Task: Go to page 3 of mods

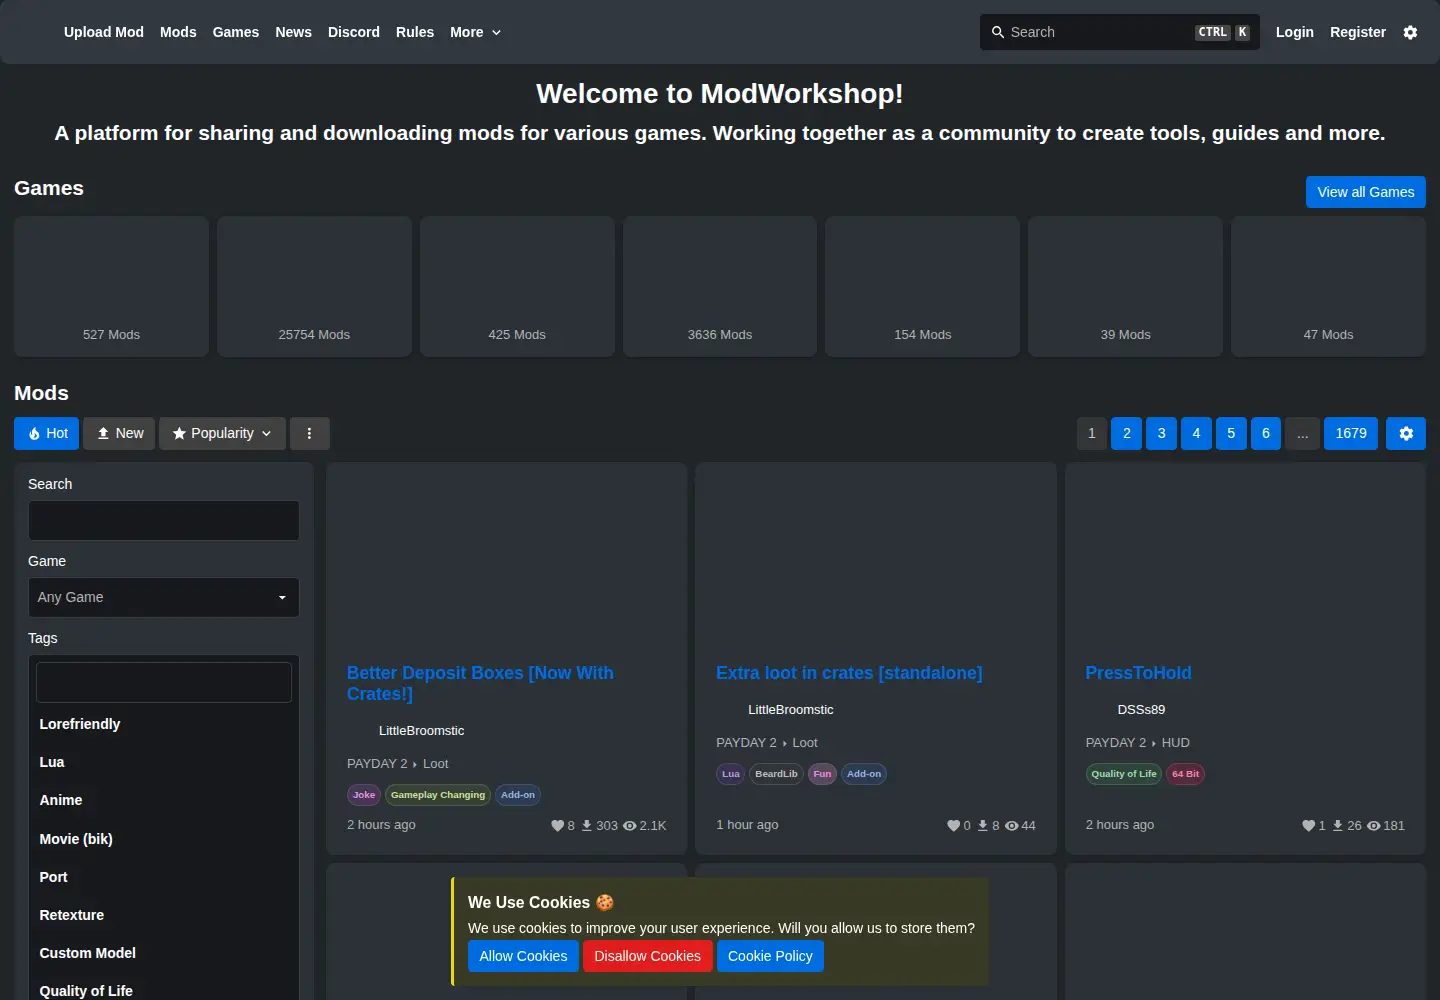Action: pyautogui.click(x=1162, y=433)
